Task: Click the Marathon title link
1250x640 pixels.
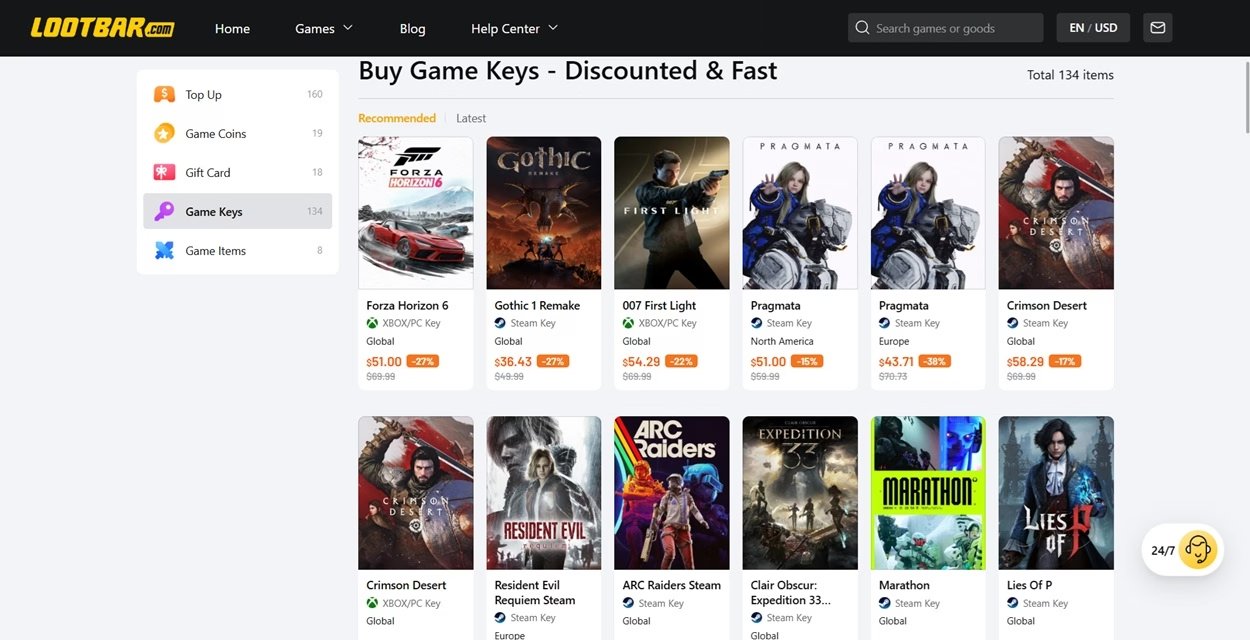Action: [x=904, y=585]
